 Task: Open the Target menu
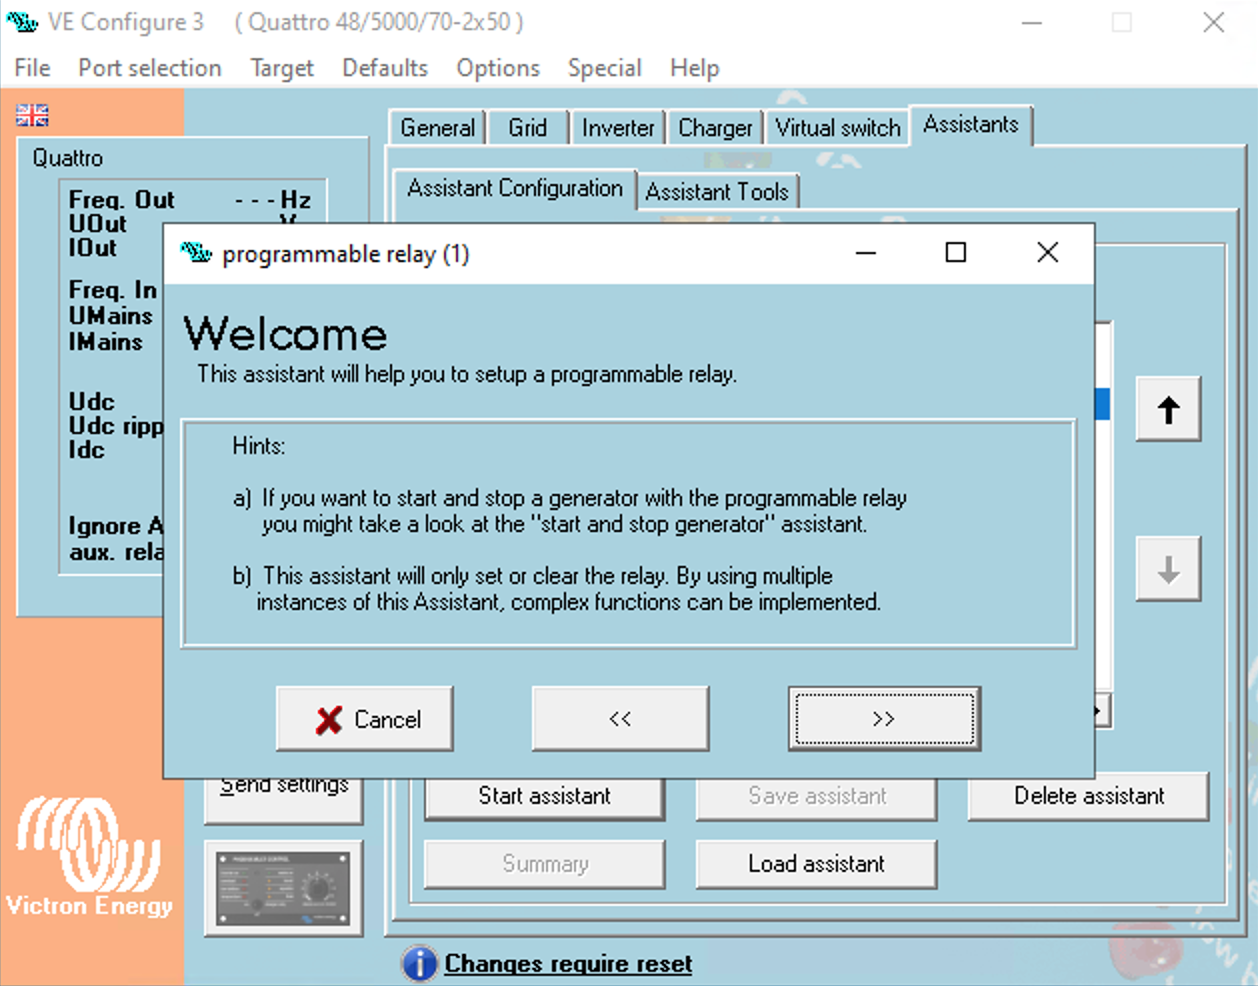tap(282, 68)
